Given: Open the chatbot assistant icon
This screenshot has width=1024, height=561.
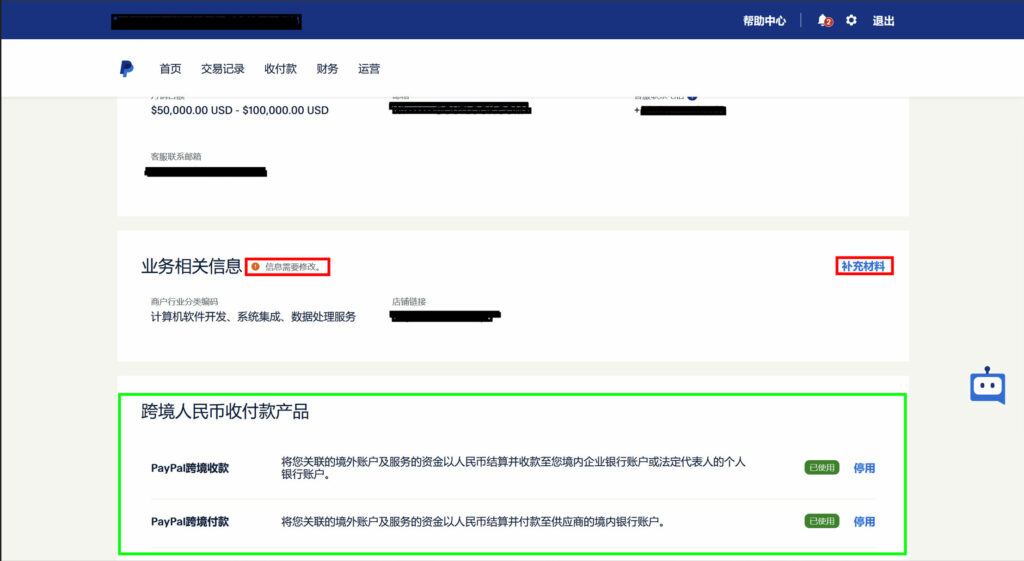Looking at the screenshot, I should pyautogui.click(x=987, y=386).
